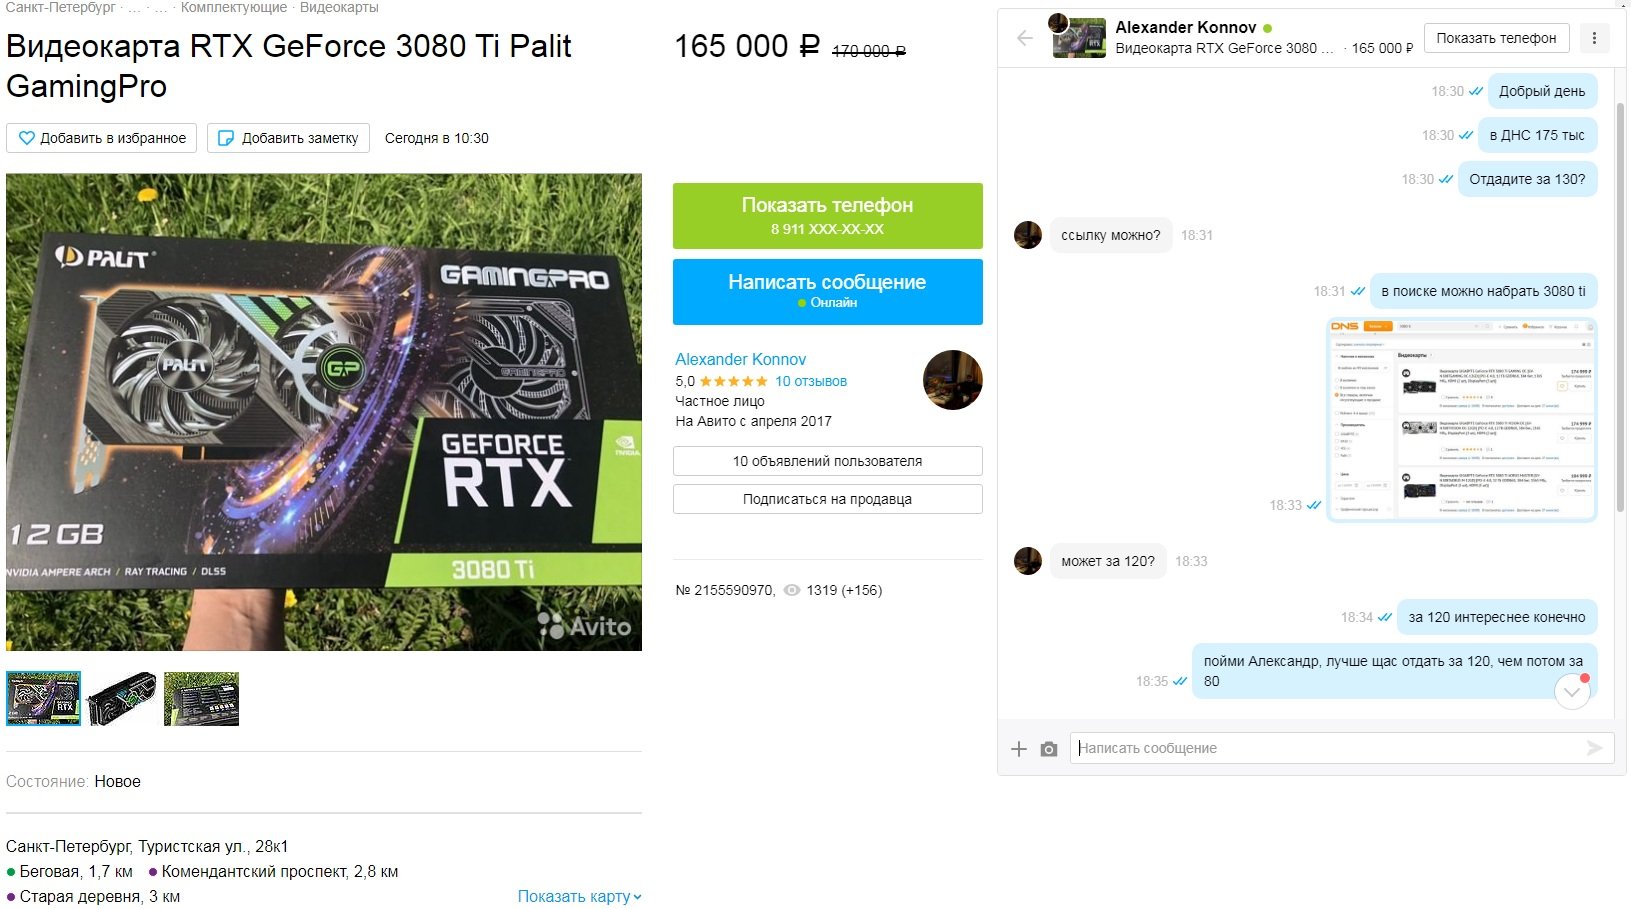Open the '10 отзывов' reviews link
1631x909 pixels.
coord(811,381)
